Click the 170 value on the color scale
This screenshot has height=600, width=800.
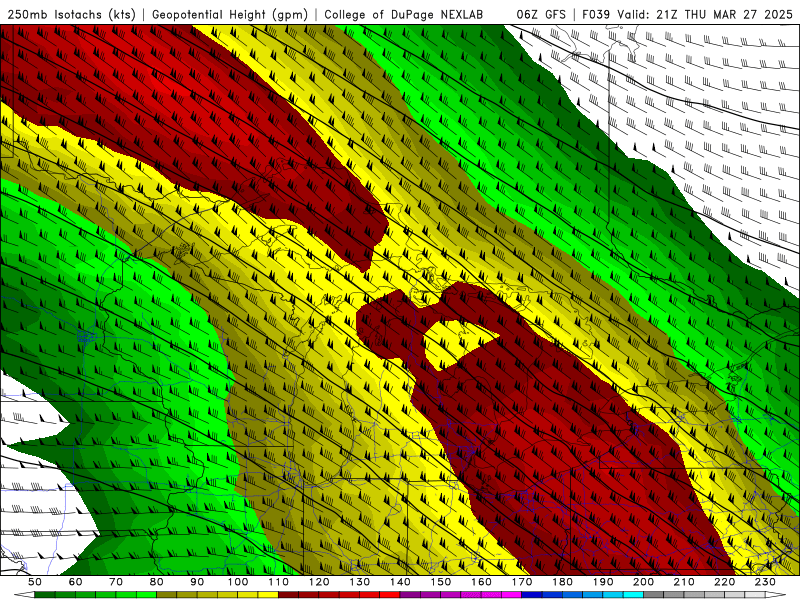(521, 582)
